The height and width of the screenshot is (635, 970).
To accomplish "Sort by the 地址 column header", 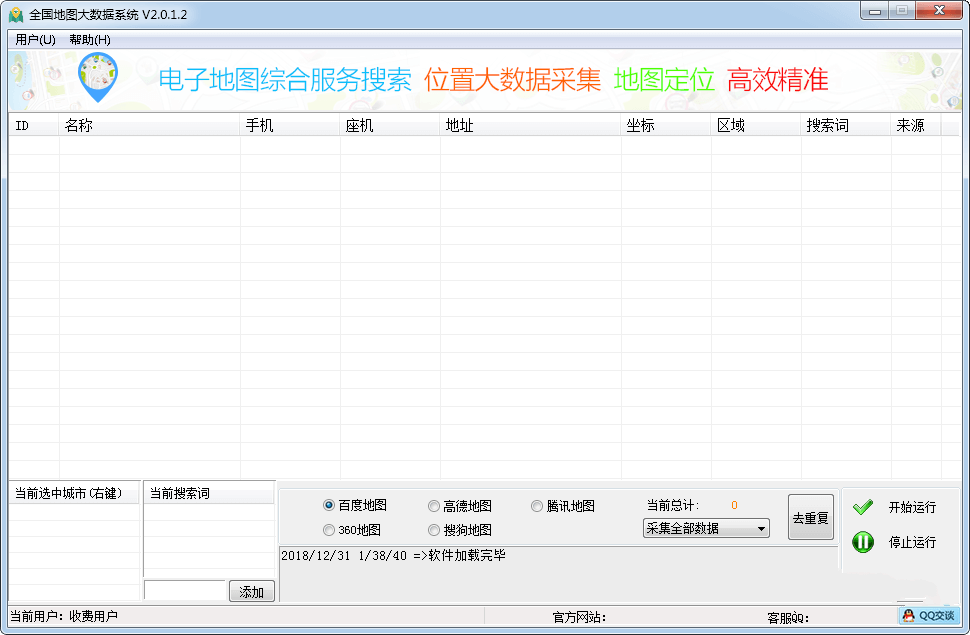I will coord(530,125).
